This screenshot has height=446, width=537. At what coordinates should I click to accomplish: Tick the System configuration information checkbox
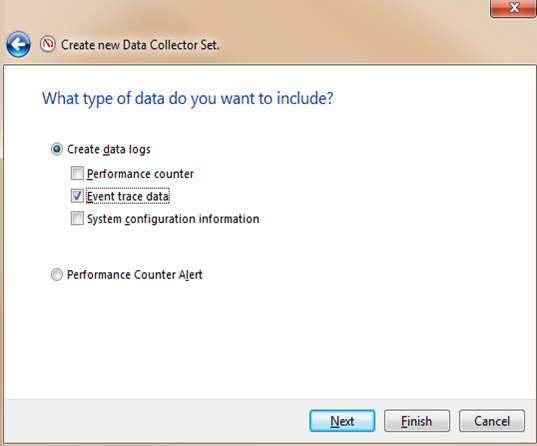pos(77,219)
